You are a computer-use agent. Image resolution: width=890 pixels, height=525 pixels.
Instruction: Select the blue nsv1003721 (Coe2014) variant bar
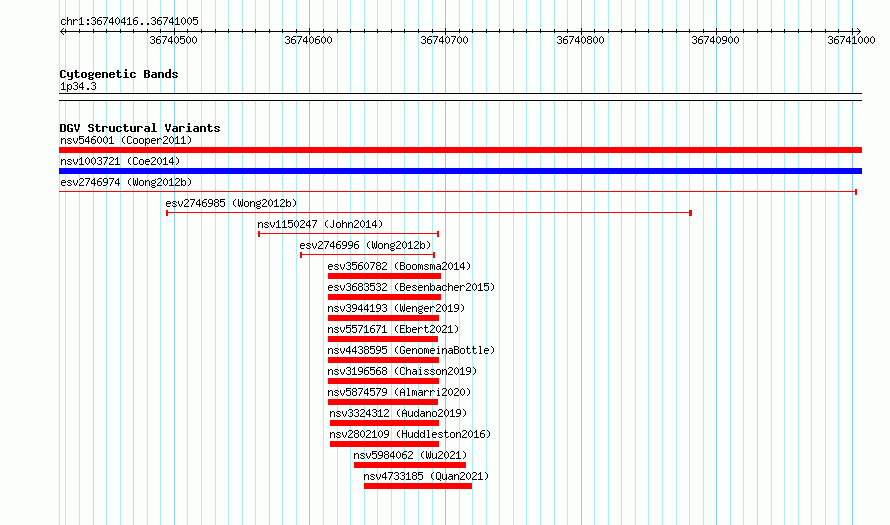coord(460,171)
